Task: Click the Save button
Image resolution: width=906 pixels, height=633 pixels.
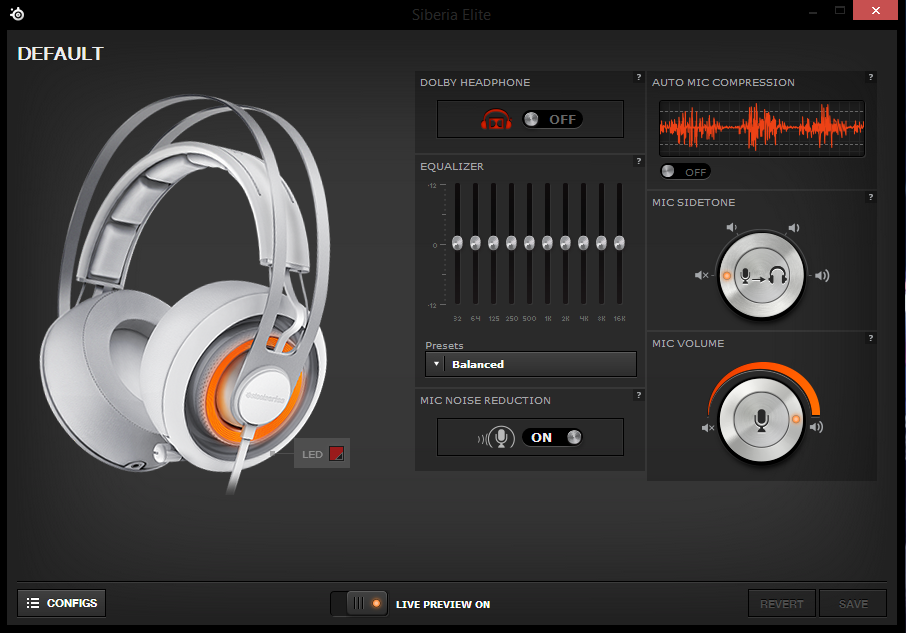Action: tap(853, 603)
